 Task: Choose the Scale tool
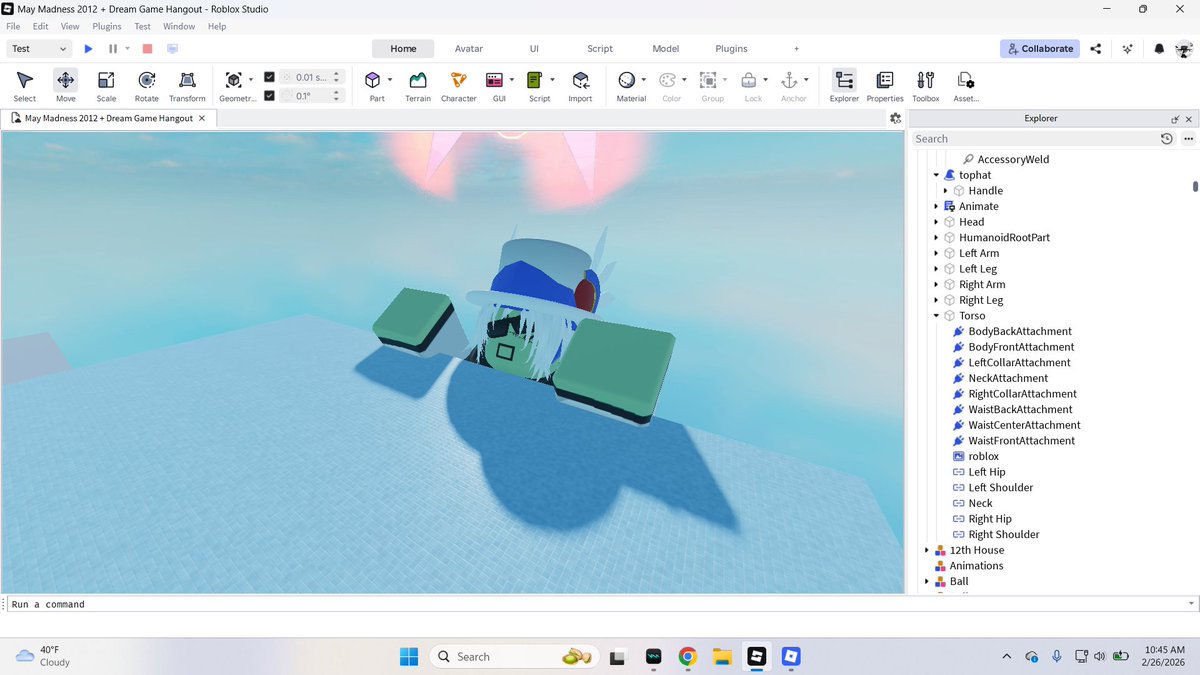pyautogui.click(x=106, y=86)
